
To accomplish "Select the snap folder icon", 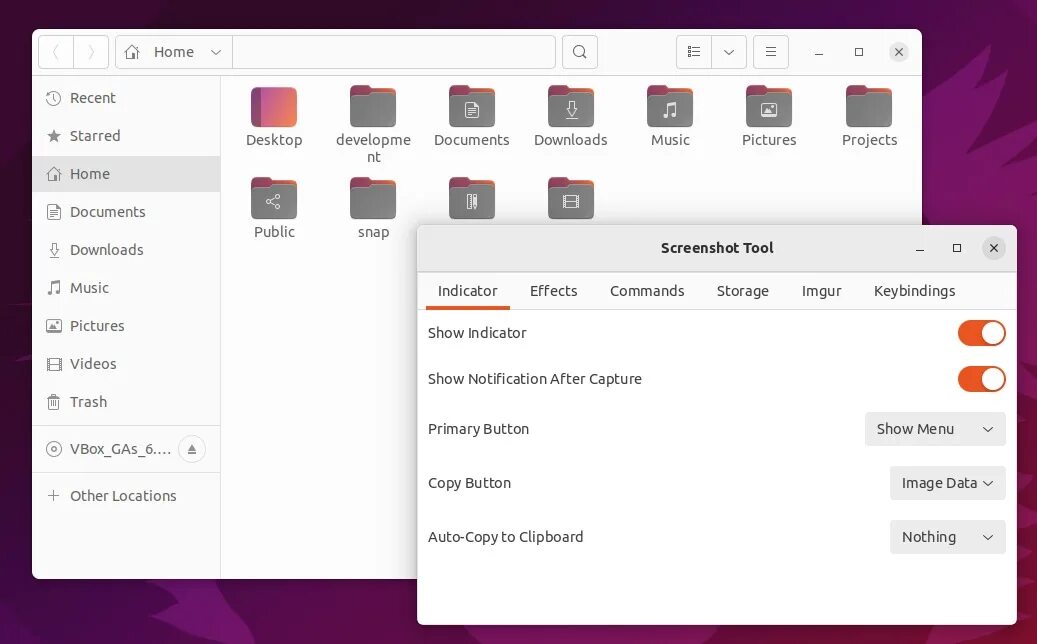I will click(373, 198).
